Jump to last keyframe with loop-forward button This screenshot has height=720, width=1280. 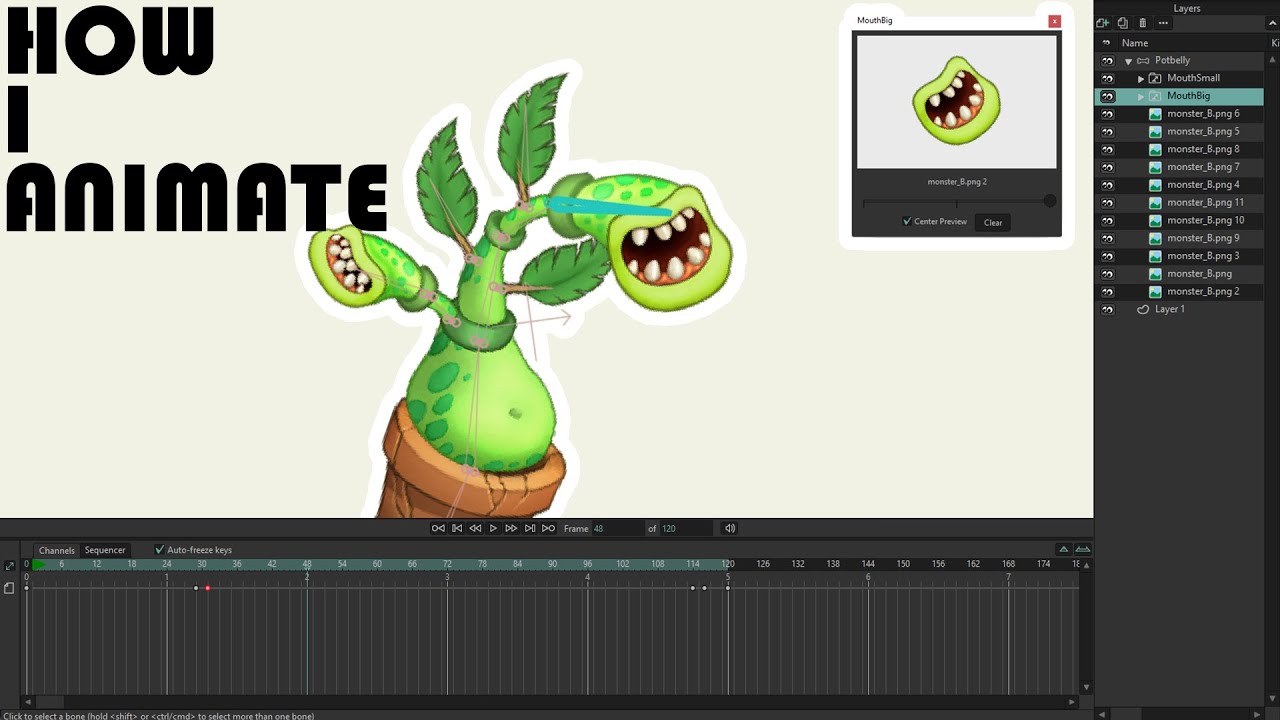[548, 528]
